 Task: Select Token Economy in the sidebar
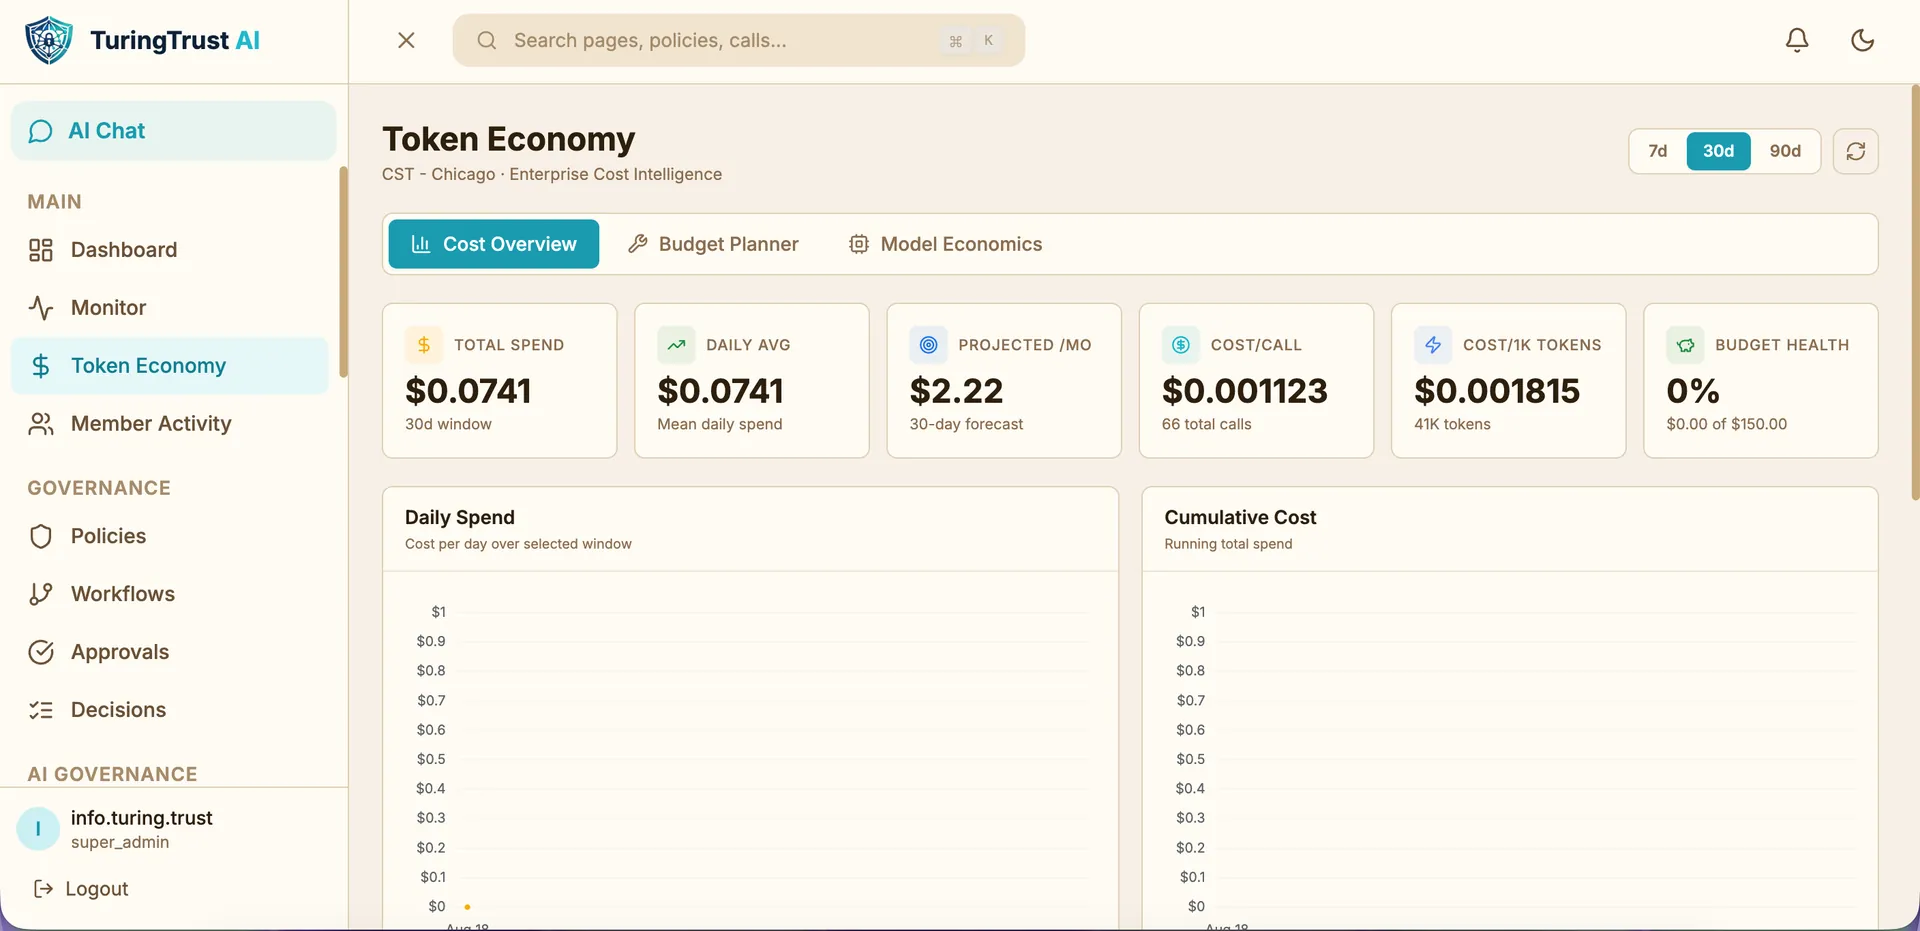click(x=170, y=366)
